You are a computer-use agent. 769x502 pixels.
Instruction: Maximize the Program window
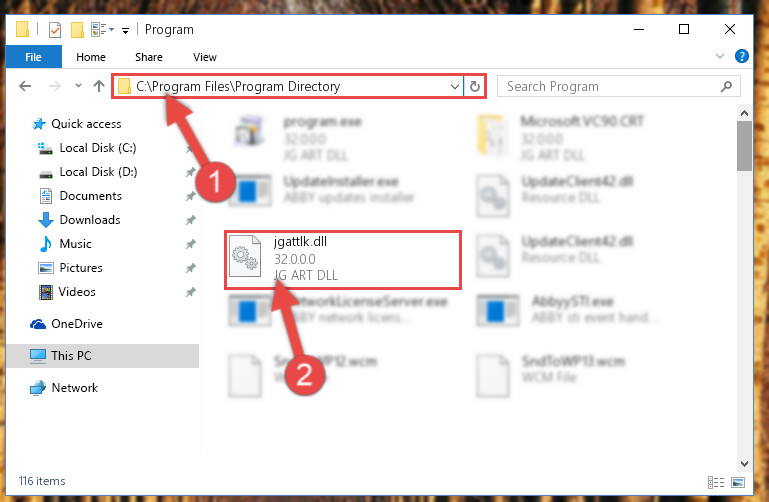point(684,29)
